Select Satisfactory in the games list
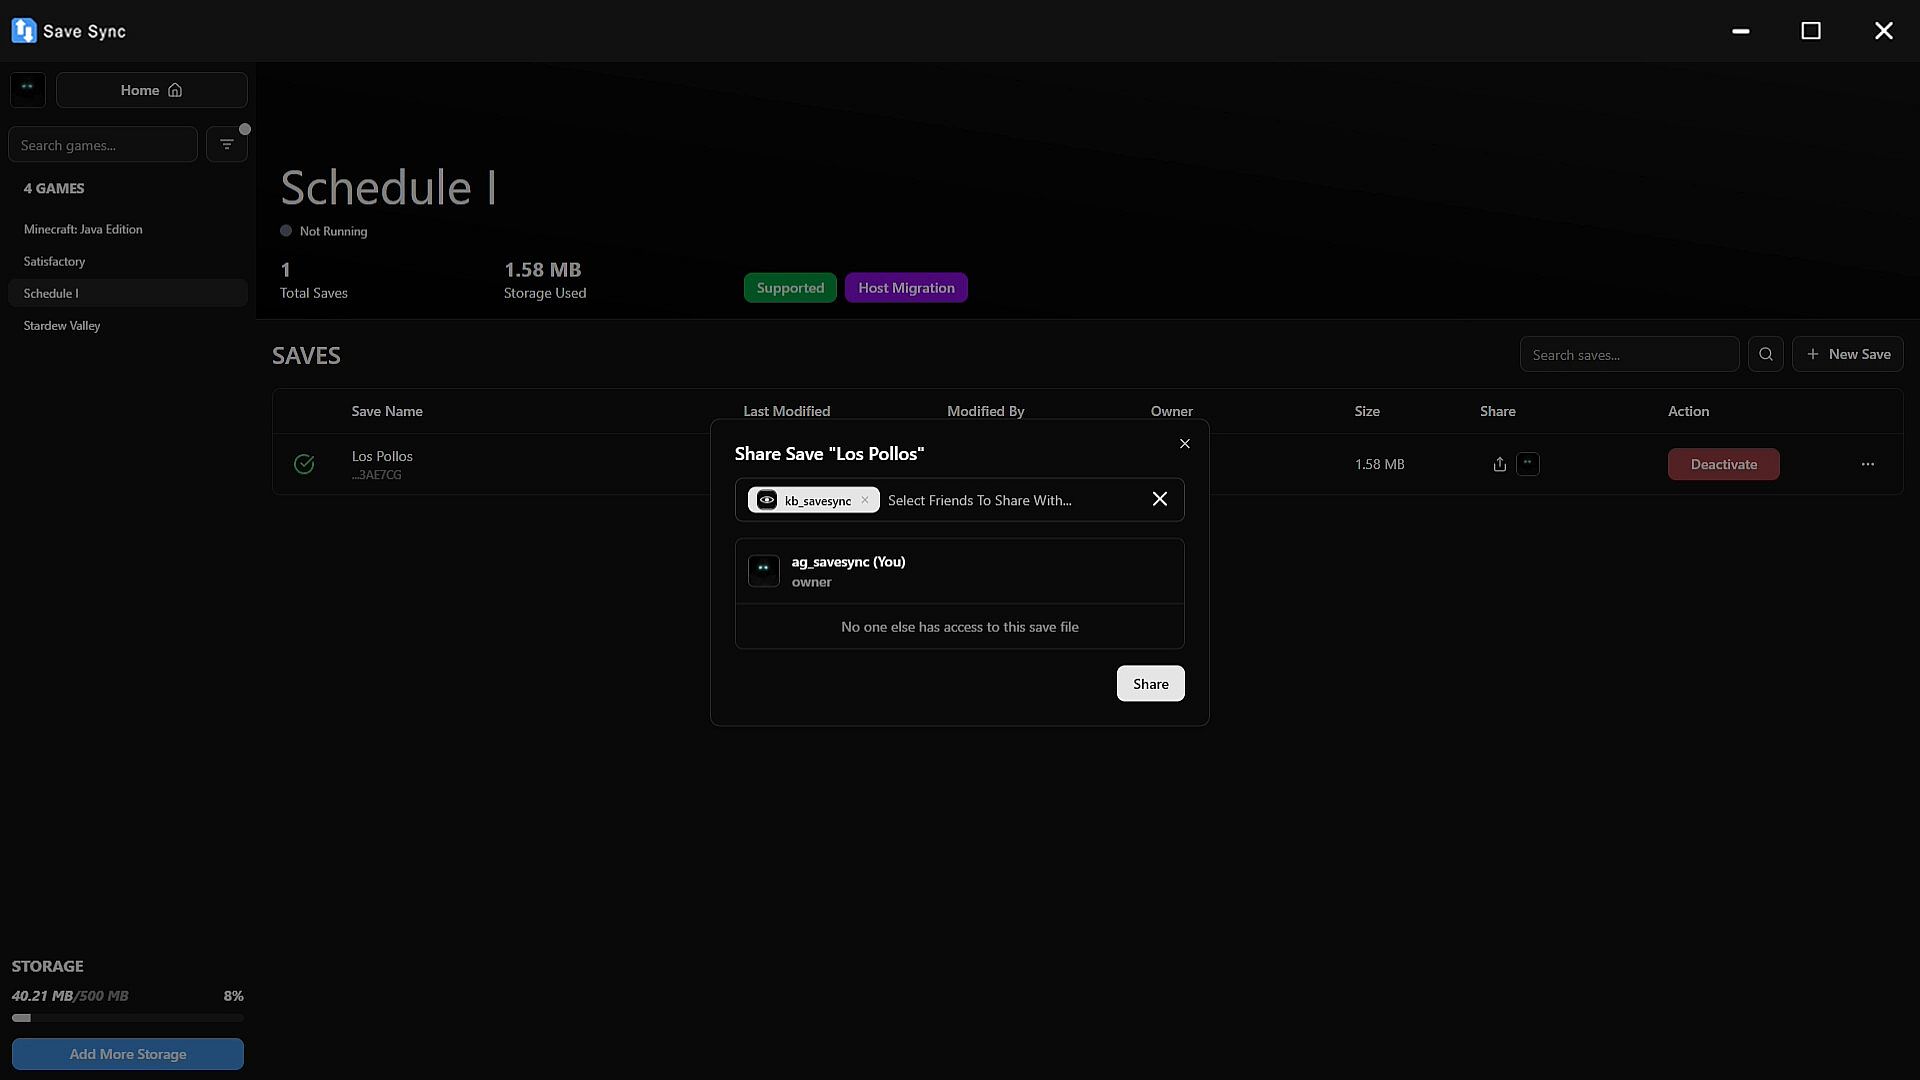The image size is (1920, 1080). coord(54,261)
